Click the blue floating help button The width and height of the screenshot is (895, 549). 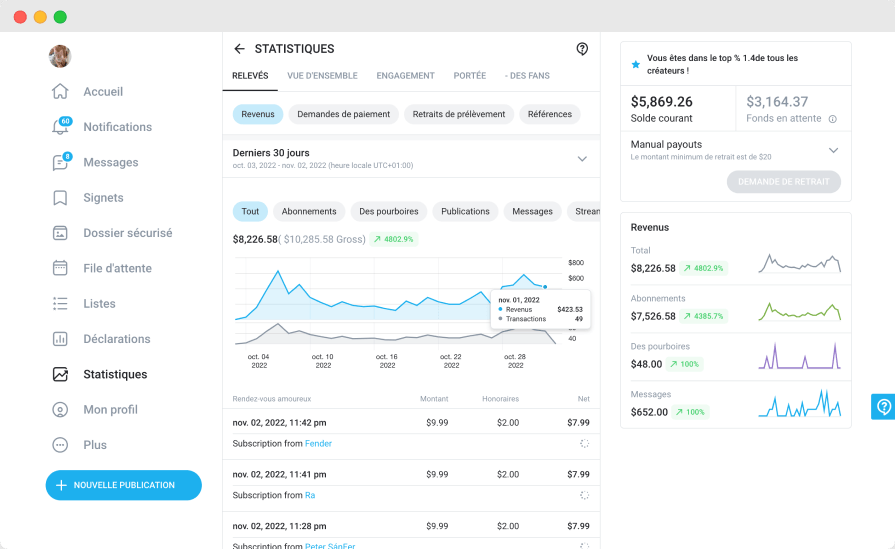883,406
